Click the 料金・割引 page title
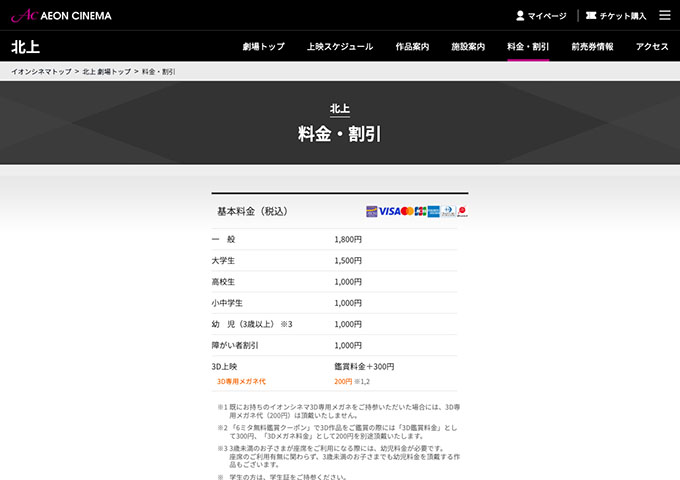 coord(340,134)
